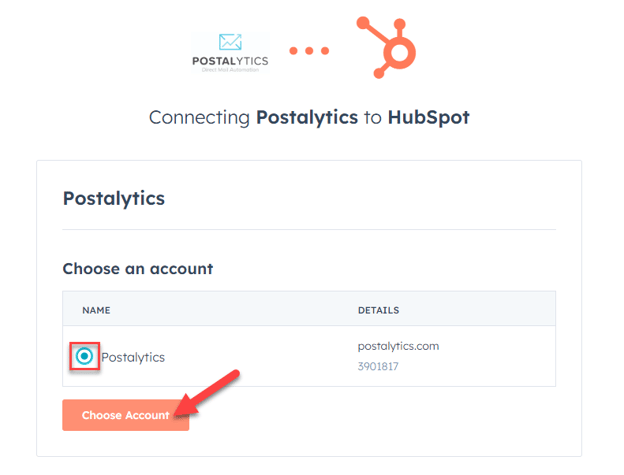Screen dimensions: 624x475
Task: Click the postalytics.com domain detail
Action: [x=398, y=346]
